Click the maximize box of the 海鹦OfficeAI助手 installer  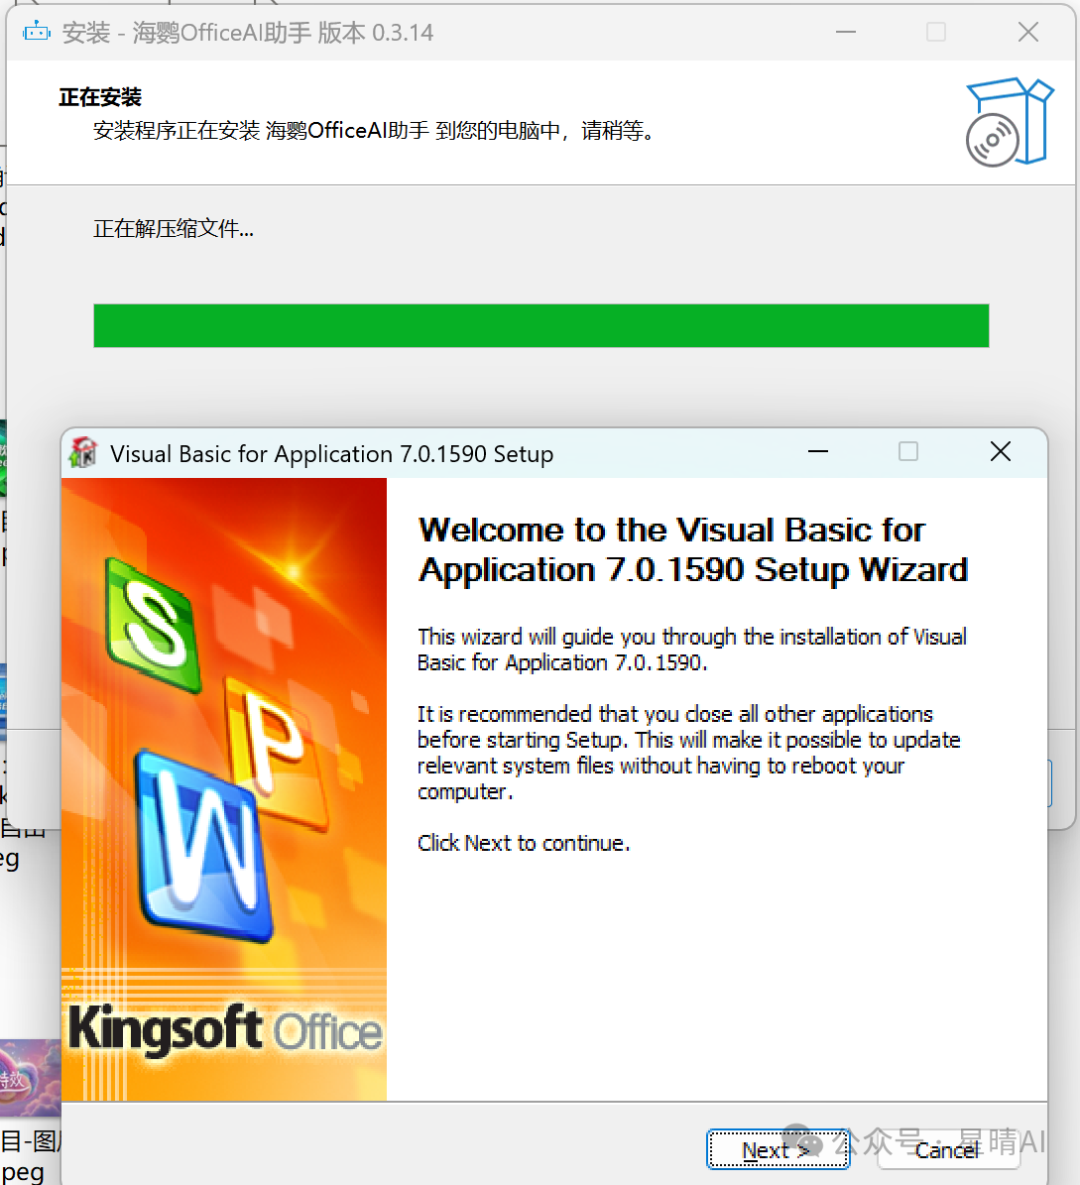click(x=936, y=32)
